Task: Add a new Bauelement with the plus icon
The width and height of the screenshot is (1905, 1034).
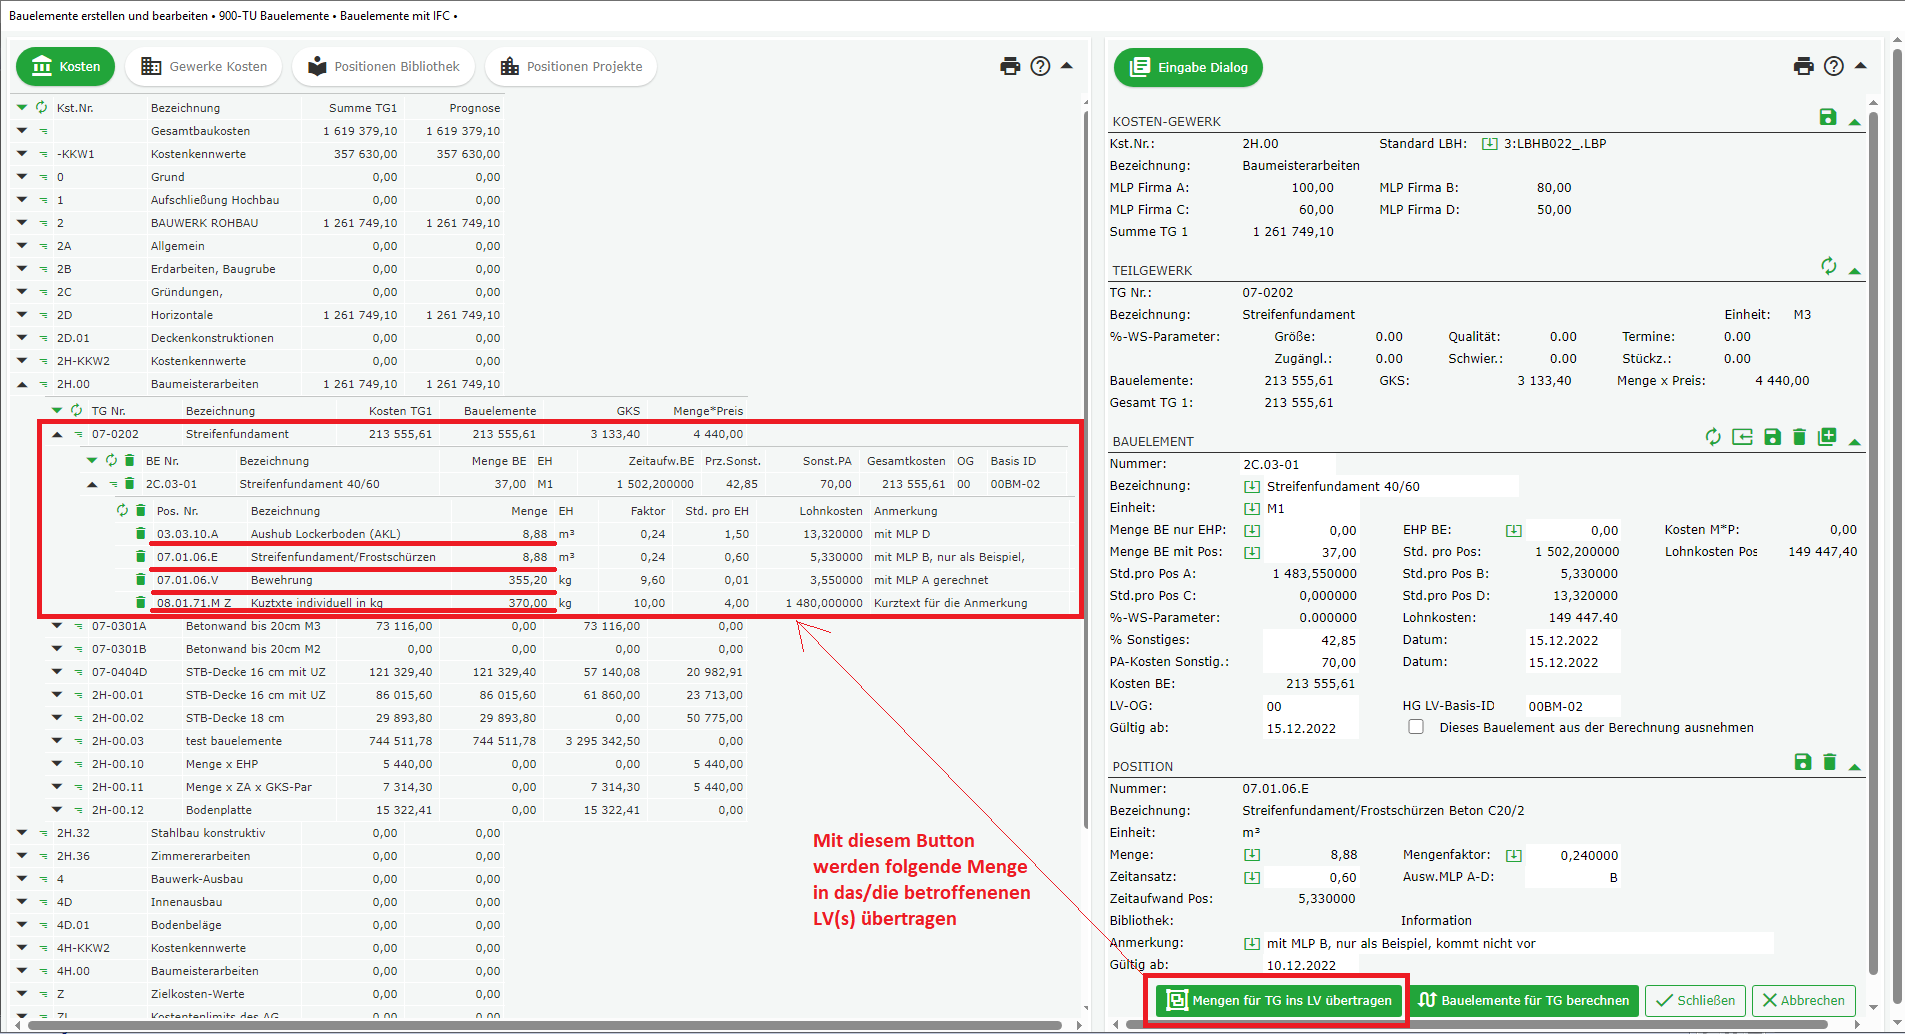Action: (x=1827, y=437)
